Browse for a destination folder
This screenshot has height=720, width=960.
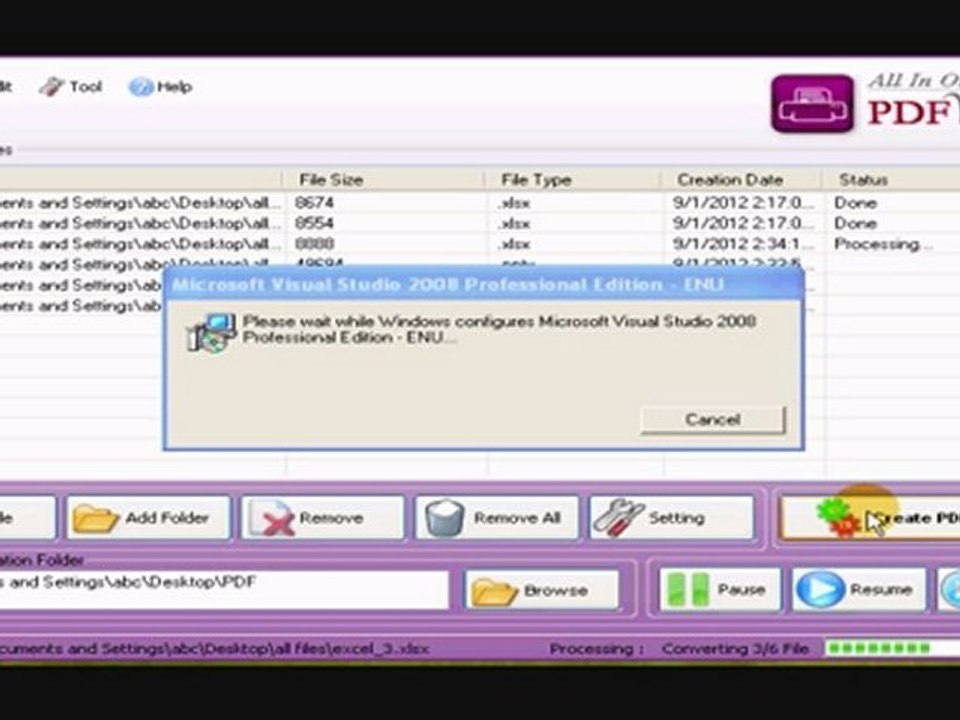[x=542, y=590]
